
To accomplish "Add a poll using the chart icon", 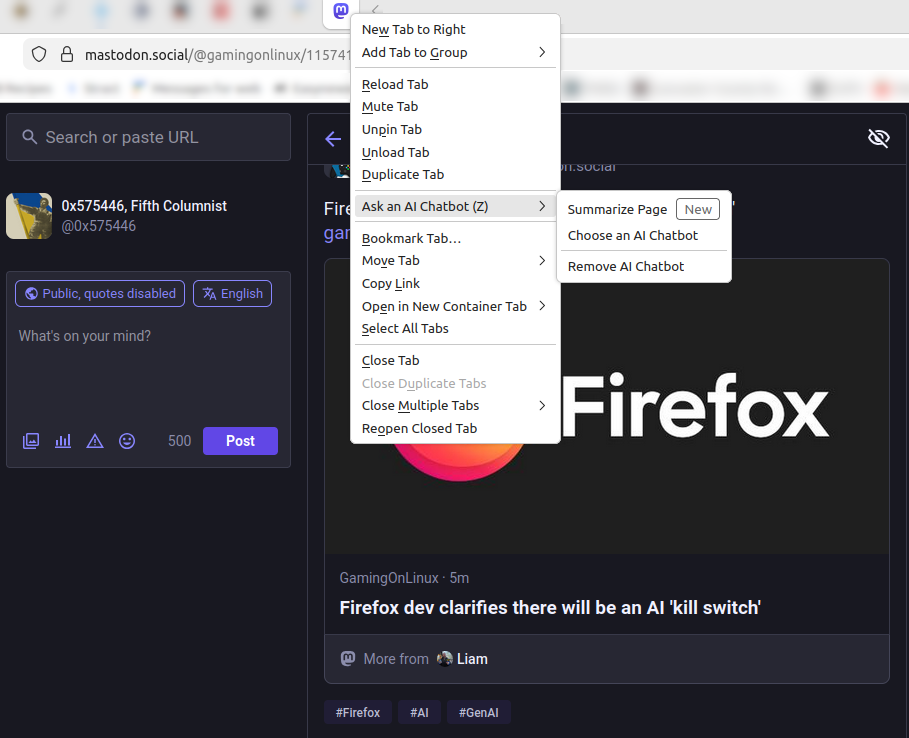I will tap(63, 441).
